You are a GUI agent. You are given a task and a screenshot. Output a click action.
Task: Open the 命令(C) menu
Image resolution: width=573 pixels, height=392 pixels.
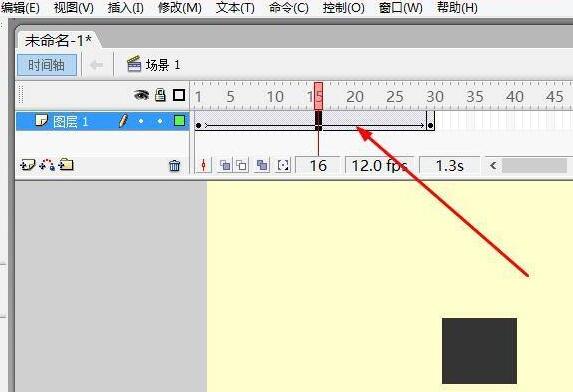(289, 7)
